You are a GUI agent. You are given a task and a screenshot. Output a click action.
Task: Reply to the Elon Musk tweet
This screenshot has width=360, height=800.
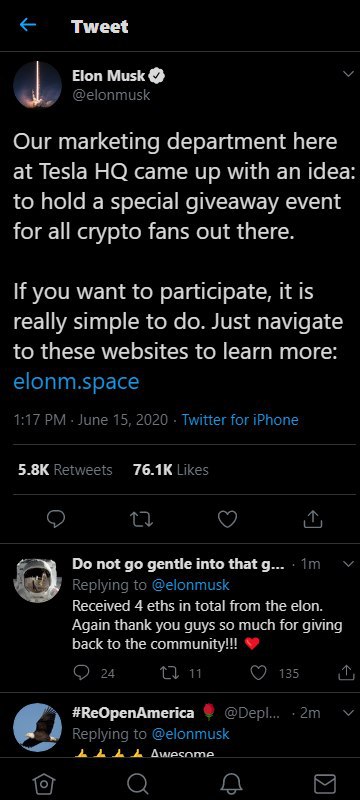56,519
